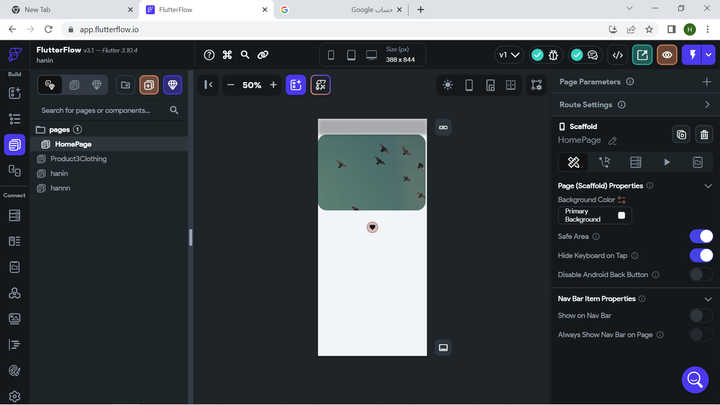Enable Disable Android Back Button switch
Screen dimensions: 720x405
(x=701, y=274)
